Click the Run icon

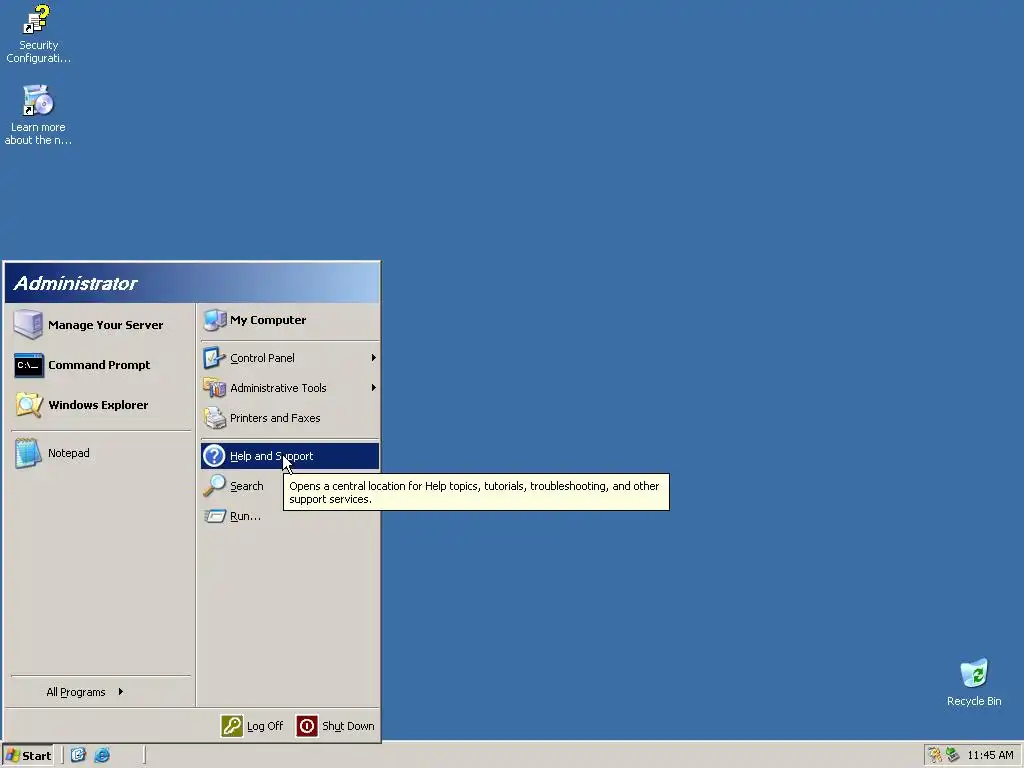(214, 516)
